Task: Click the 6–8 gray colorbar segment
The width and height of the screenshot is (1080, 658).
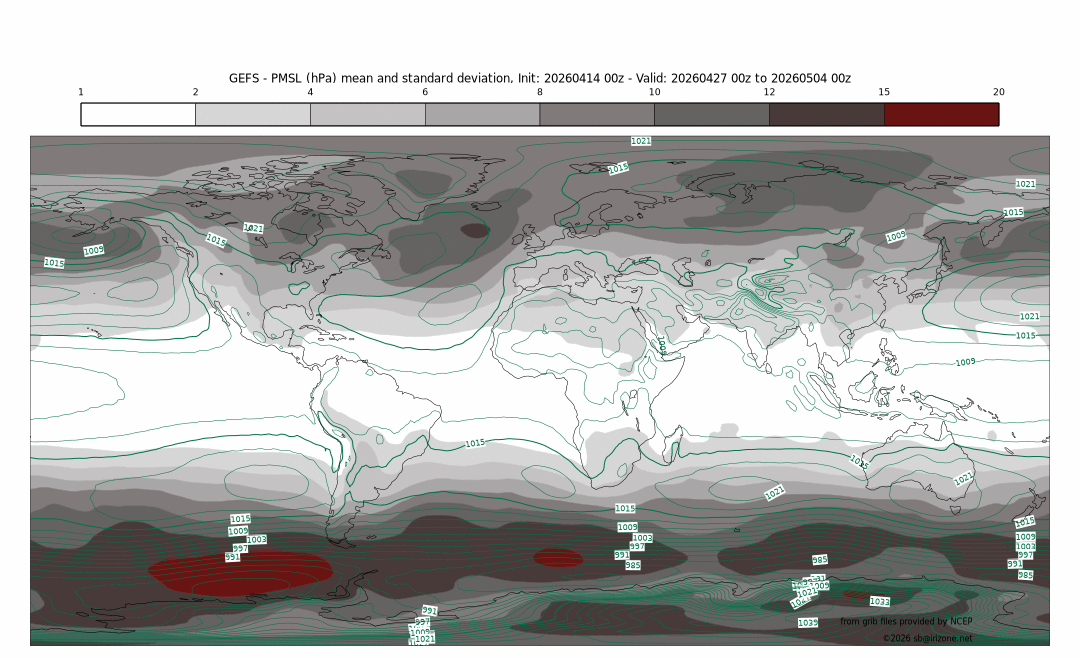Action: click(482, 114)
